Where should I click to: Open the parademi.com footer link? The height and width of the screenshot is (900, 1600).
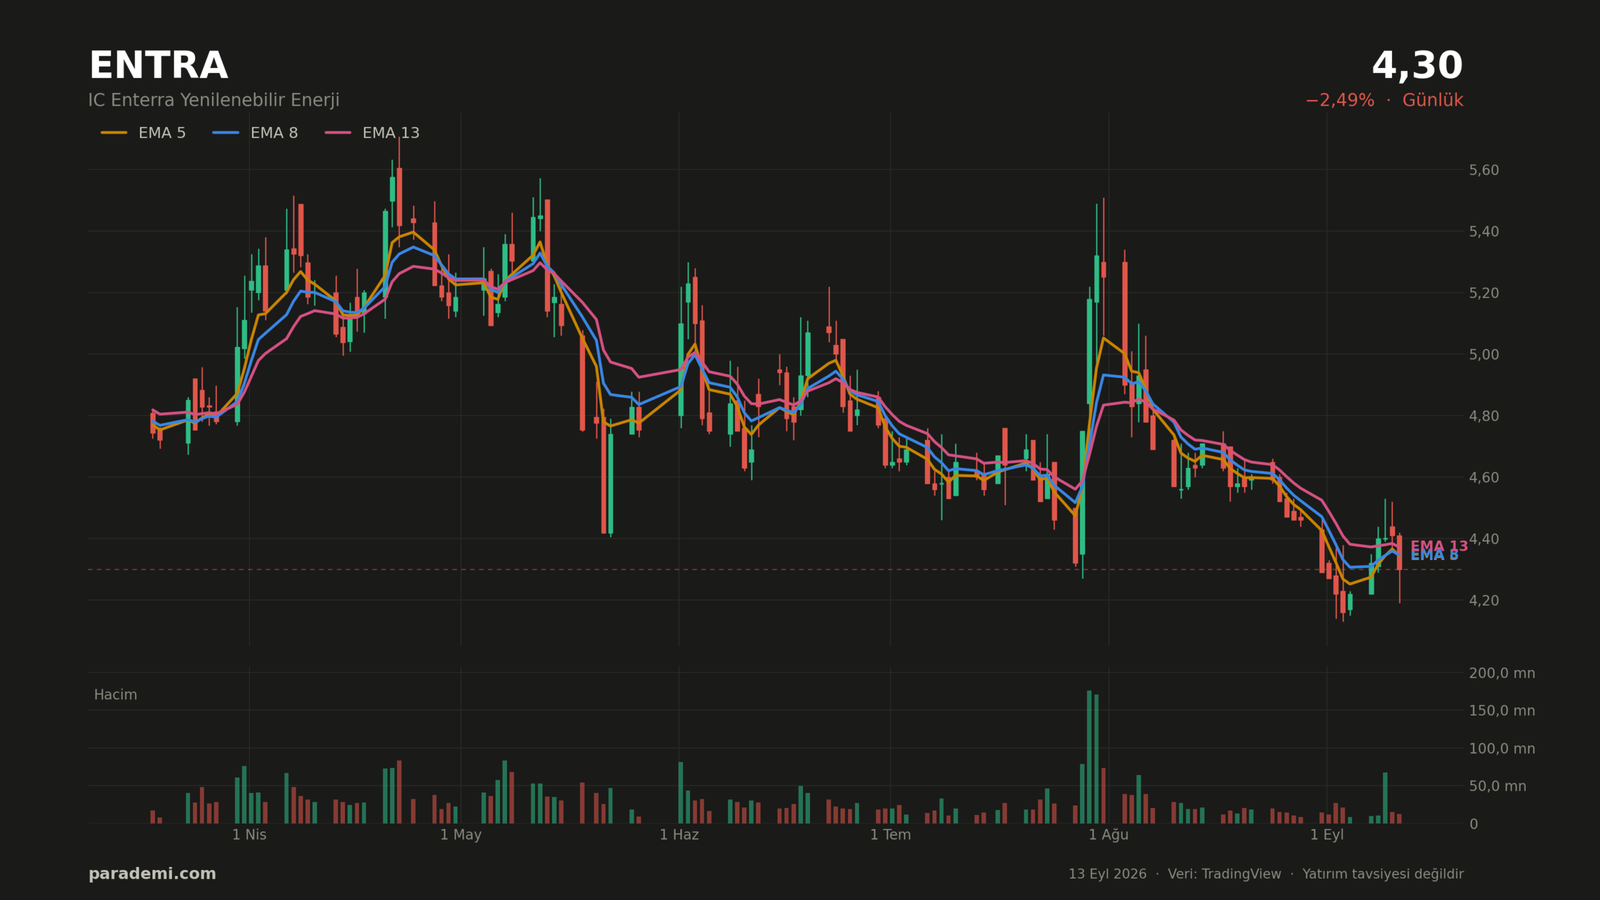[152, 874]
